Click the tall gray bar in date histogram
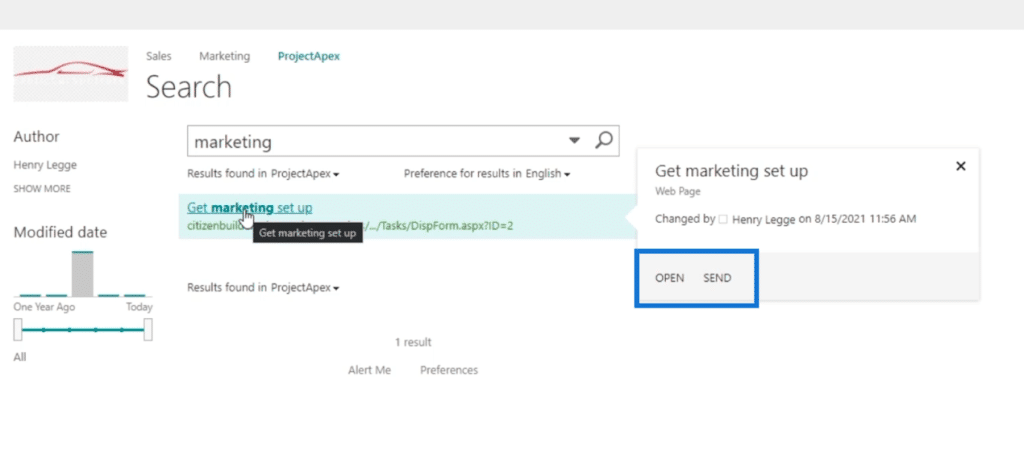This screenshot has height=452, width=1024. click(x=82, y=274)
